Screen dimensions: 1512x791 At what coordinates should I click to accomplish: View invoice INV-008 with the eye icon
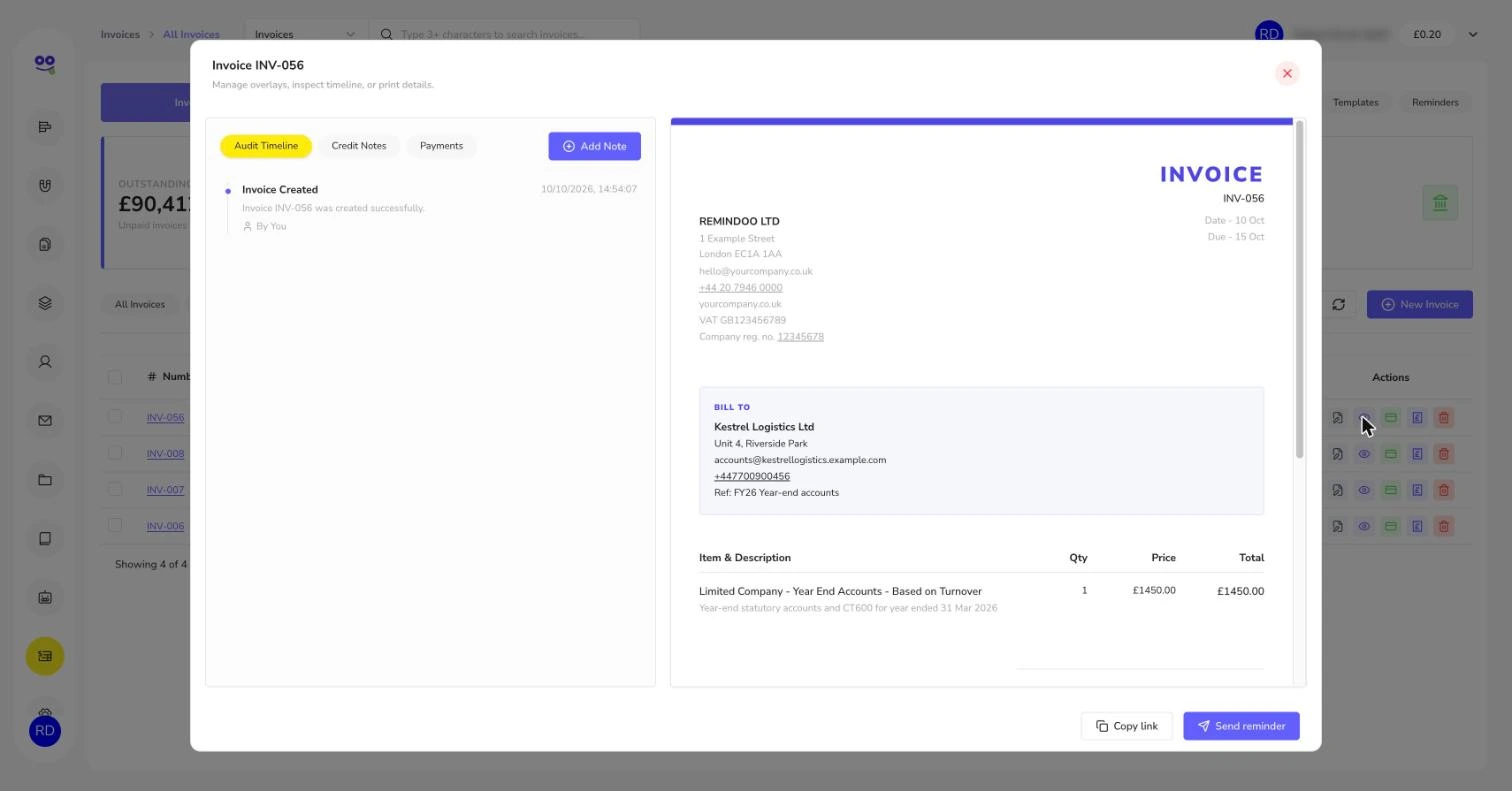(1364, 454)
